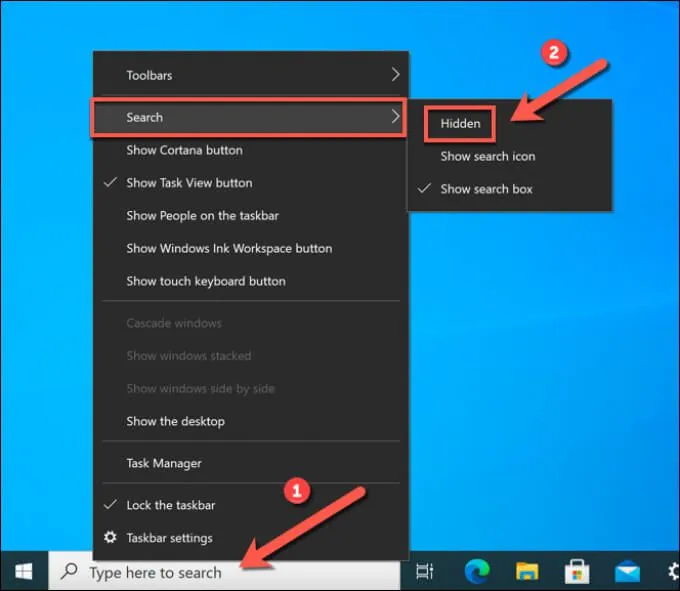This screenshot has width=680, height=591.
Task: Toggle Show Task View button
Action: (x=251, y=183)
